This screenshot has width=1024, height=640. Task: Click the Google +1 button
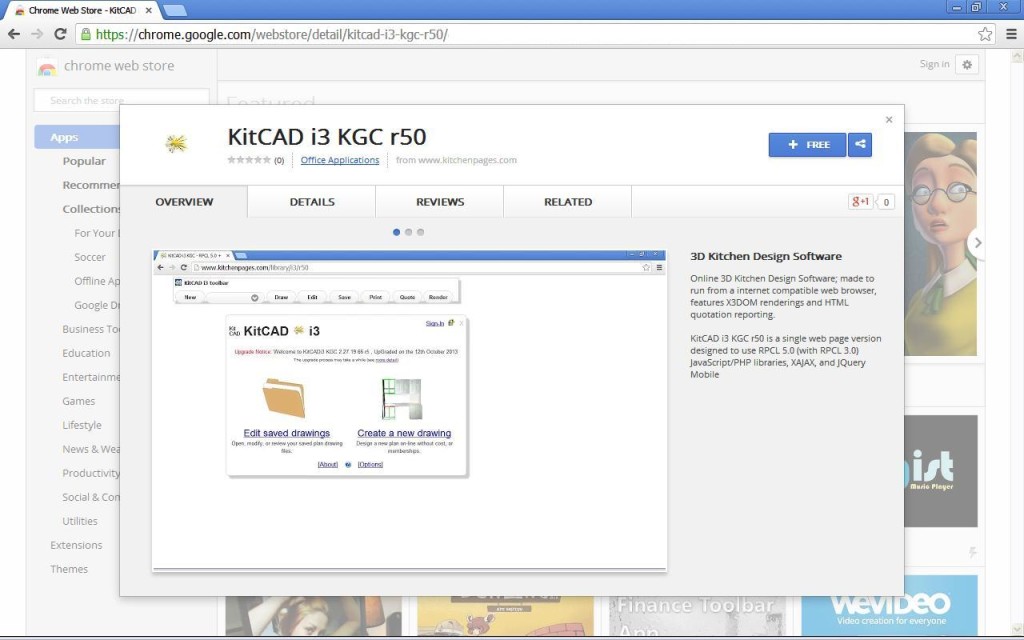[860, 202]
